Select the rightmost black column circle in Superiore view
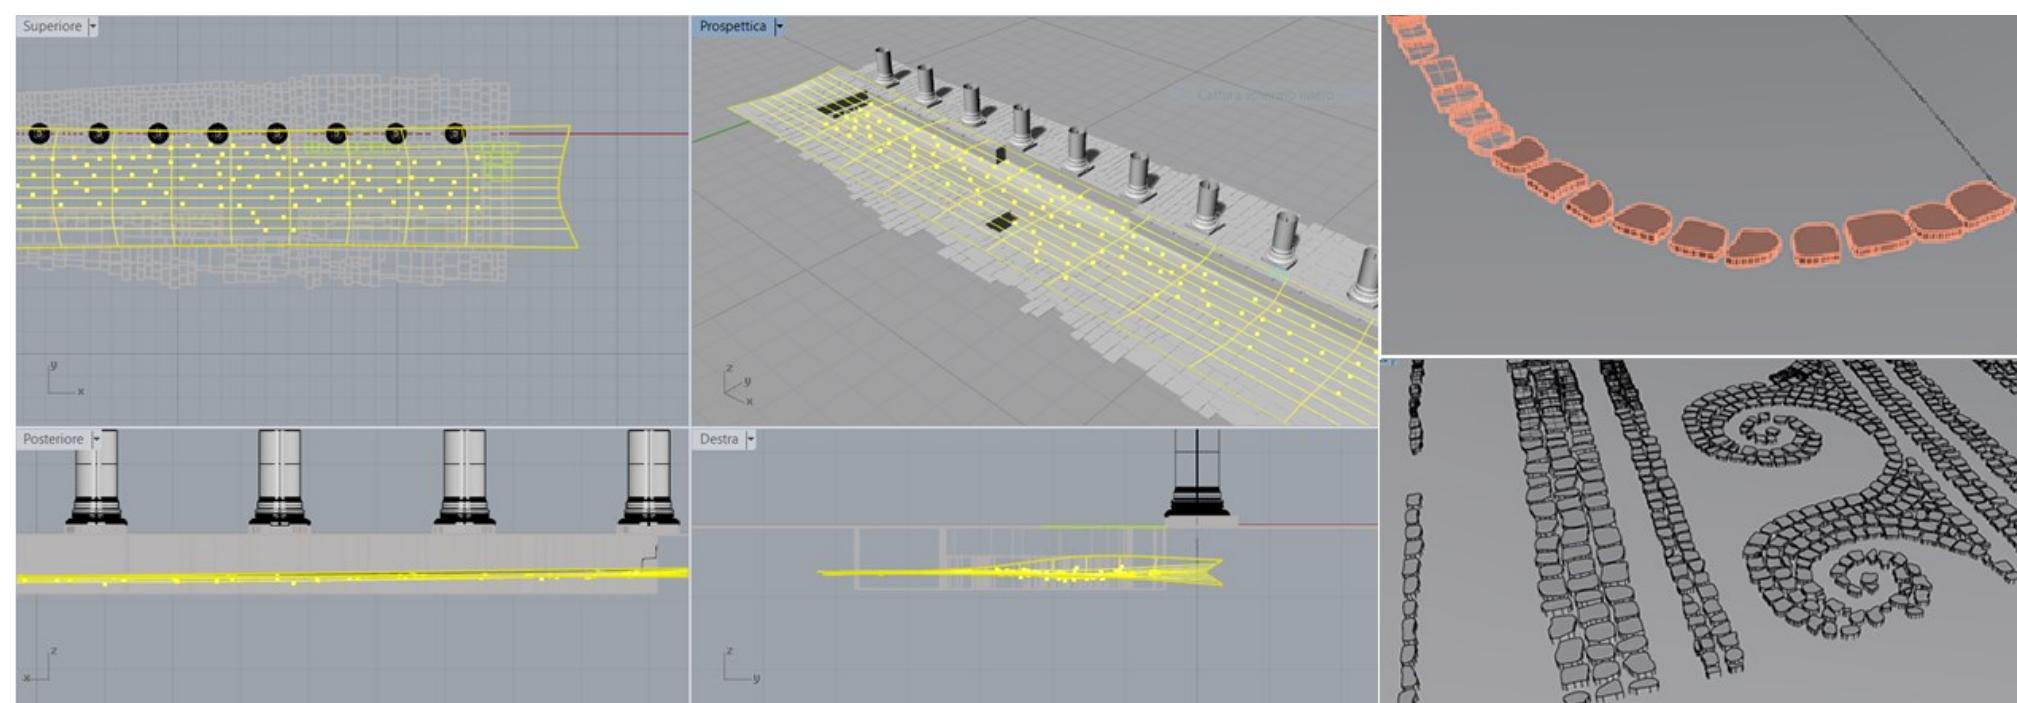This screenshot has height=703, width=2017. point(455,133)
